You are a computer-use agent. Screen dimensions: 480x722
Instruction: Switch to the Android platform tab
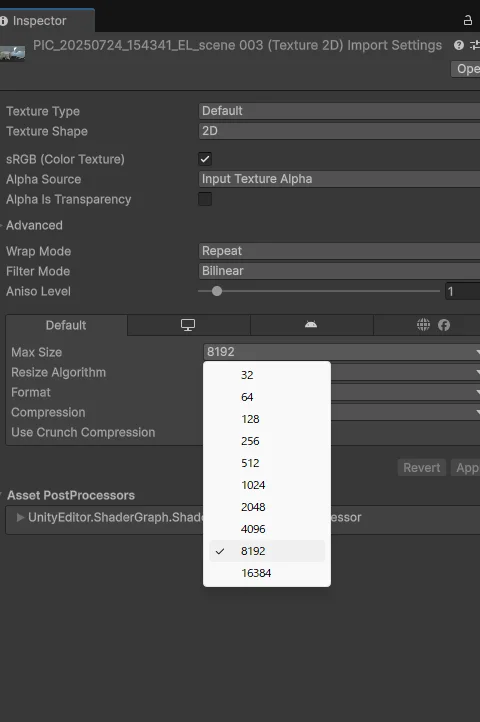coord(311,325)
